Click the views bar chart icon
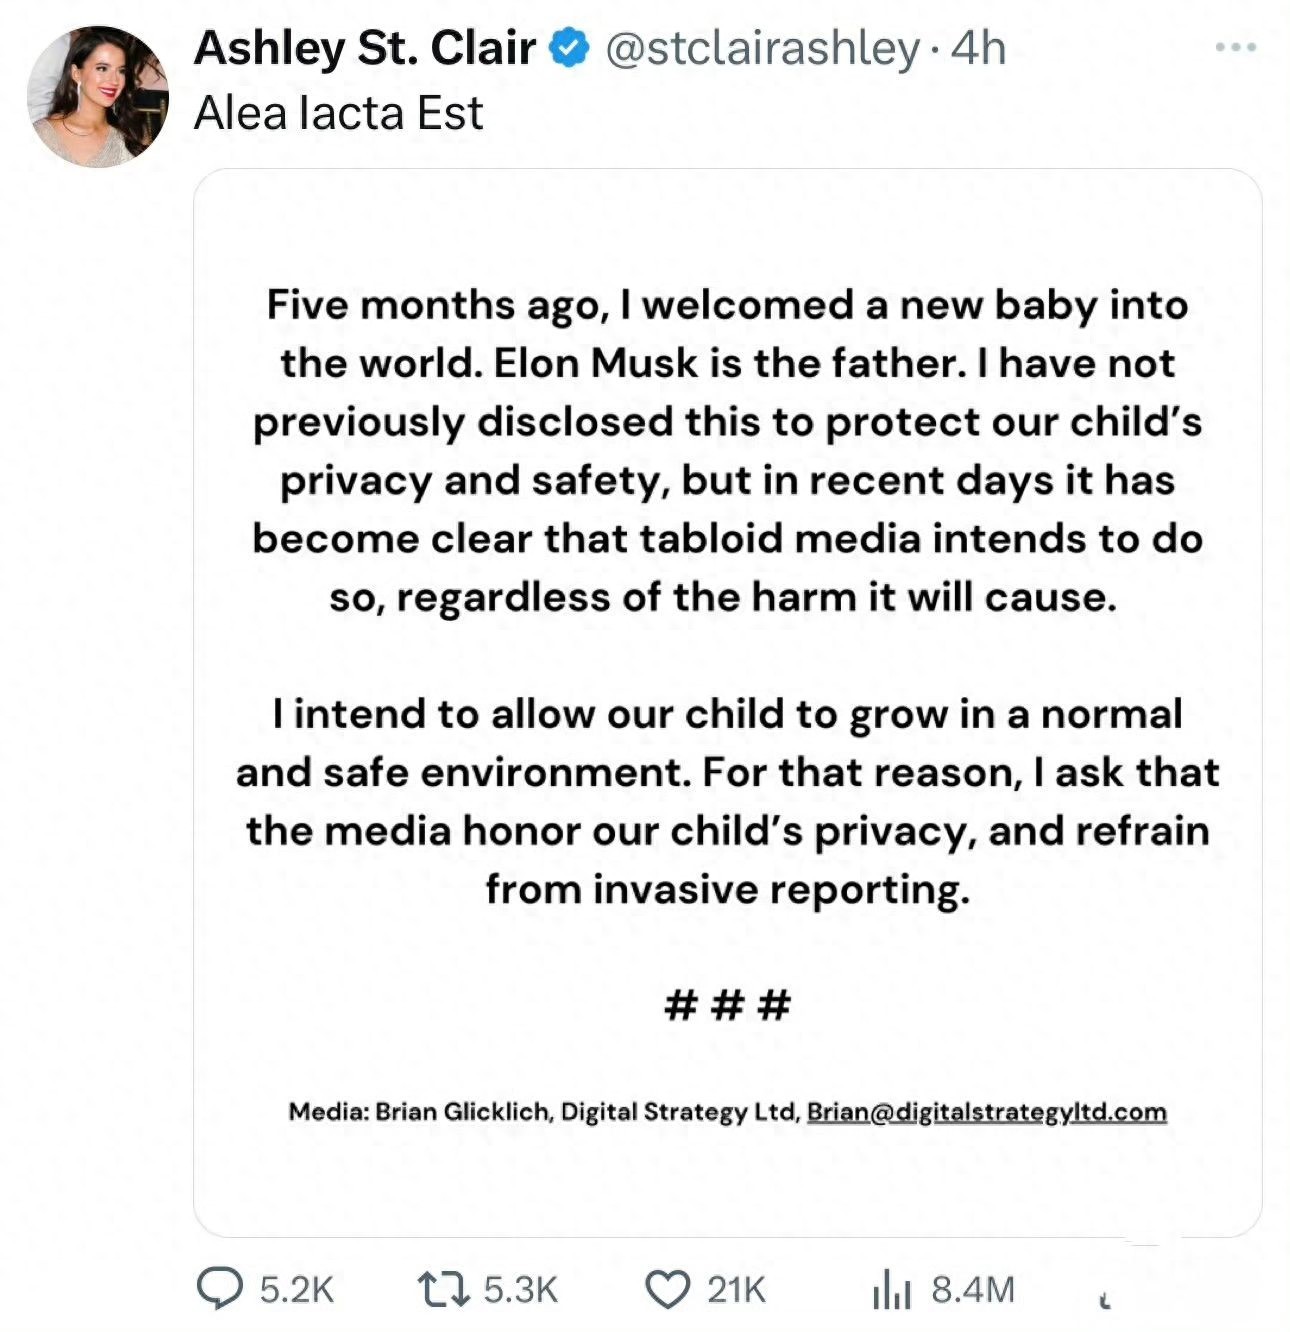The height and width of the screenshot is (1332, 1290). 892,1289
